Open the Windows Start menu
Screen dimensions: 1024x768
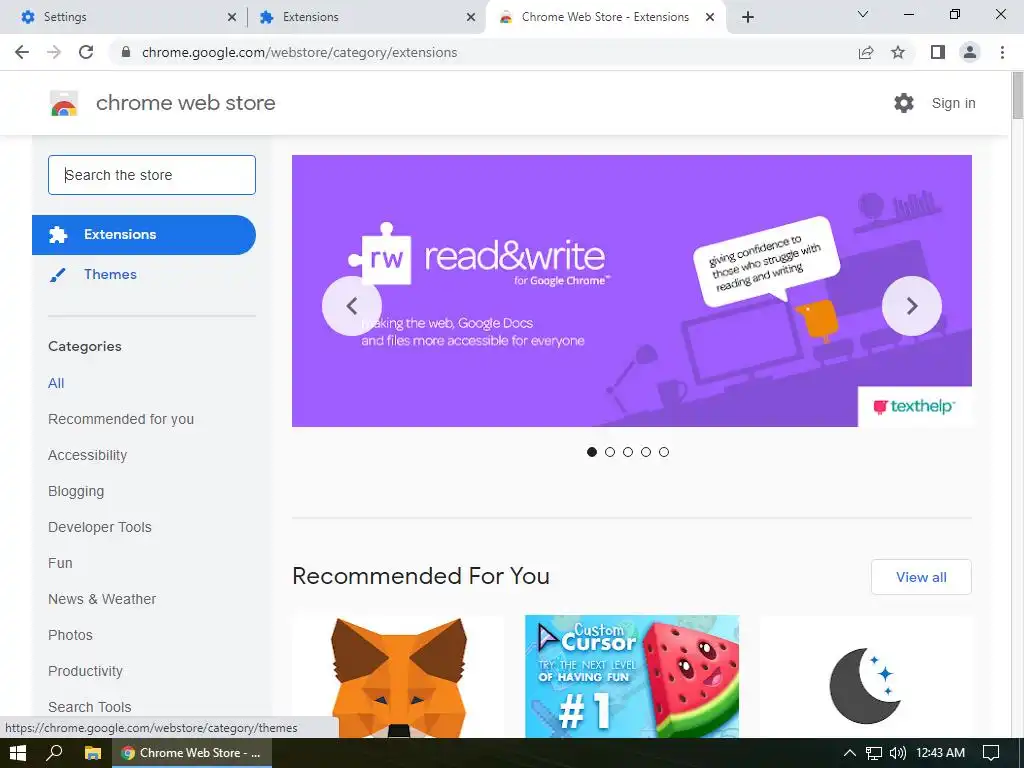coord(18,753)
